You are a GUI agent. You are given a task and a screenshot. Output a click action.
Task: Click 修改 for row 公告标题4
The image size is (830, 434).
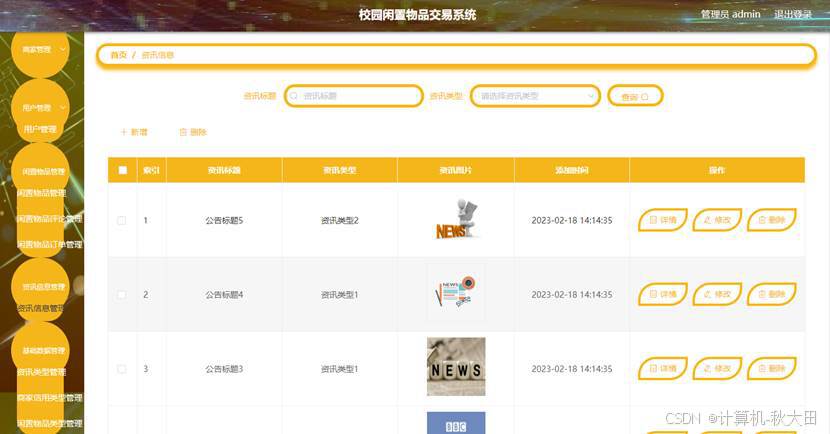click(x=717, y=294)
